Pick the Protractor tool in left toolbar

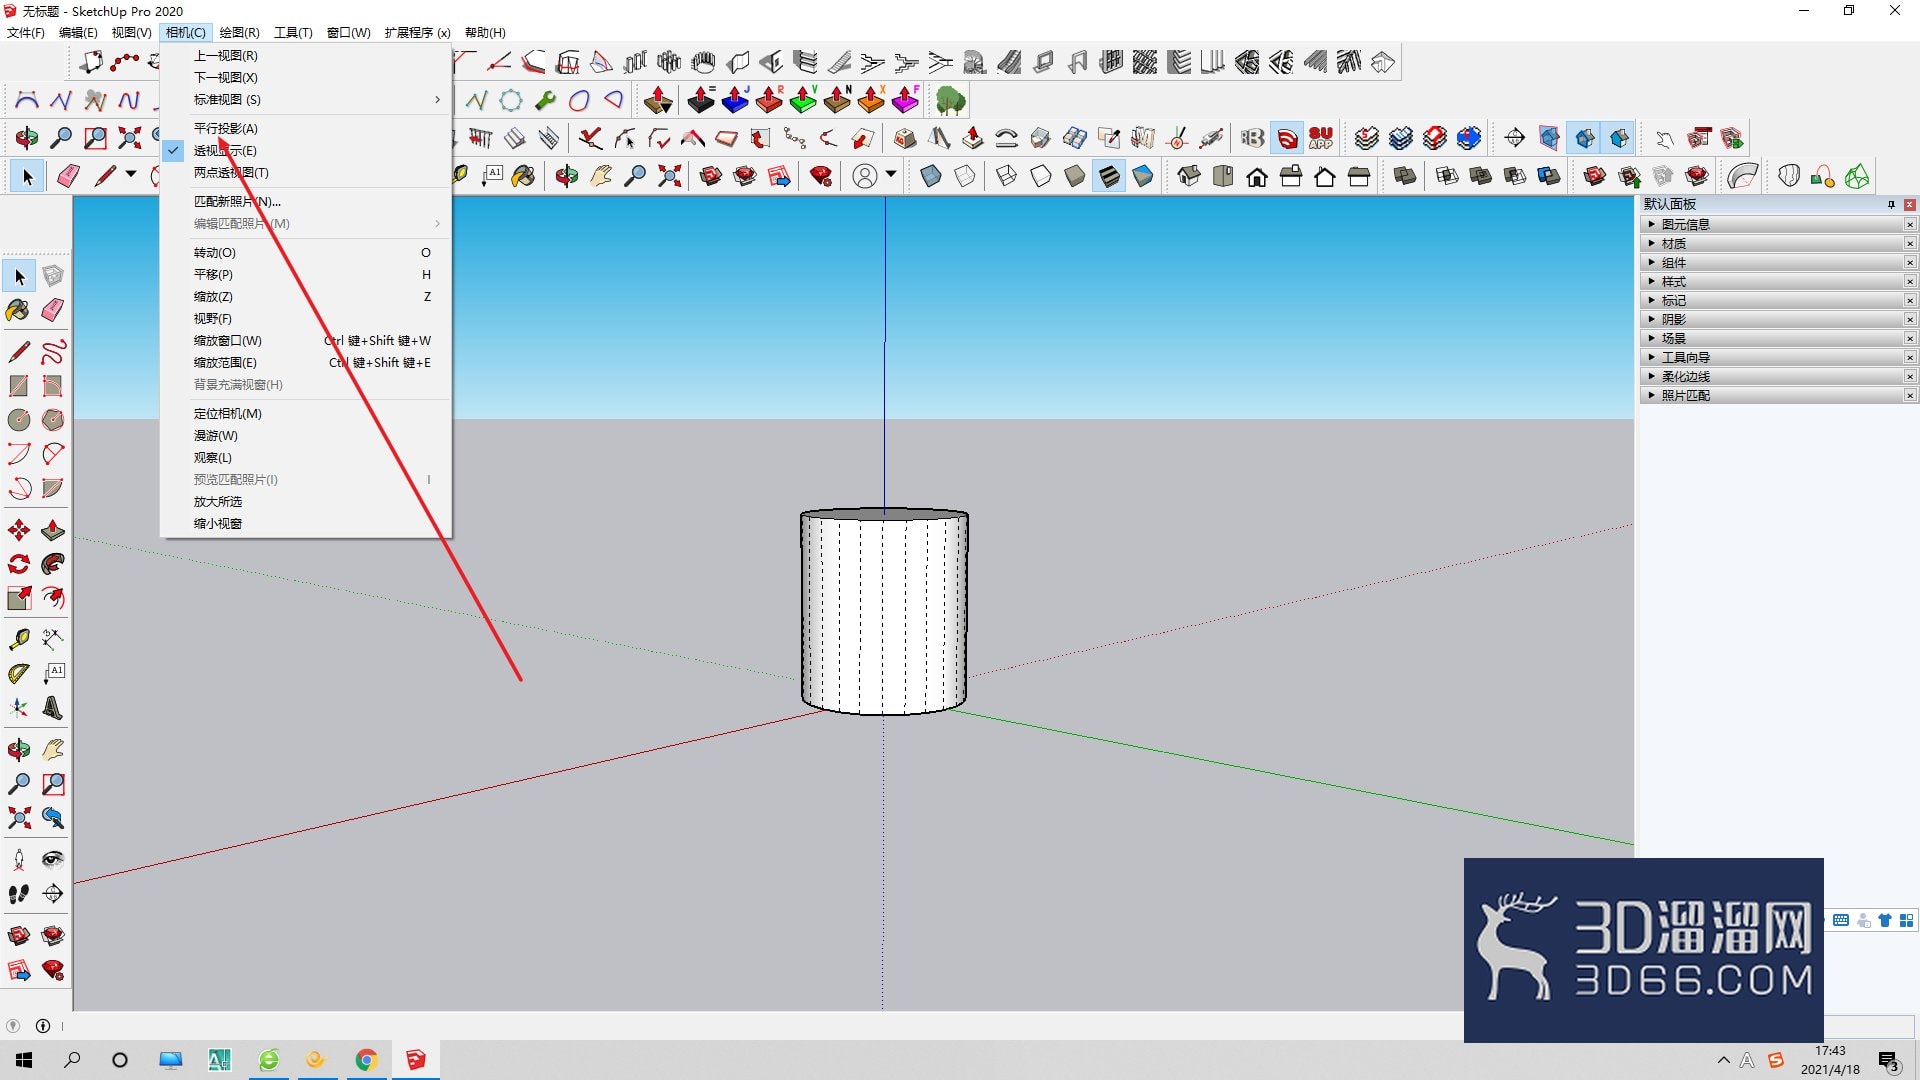19,674
